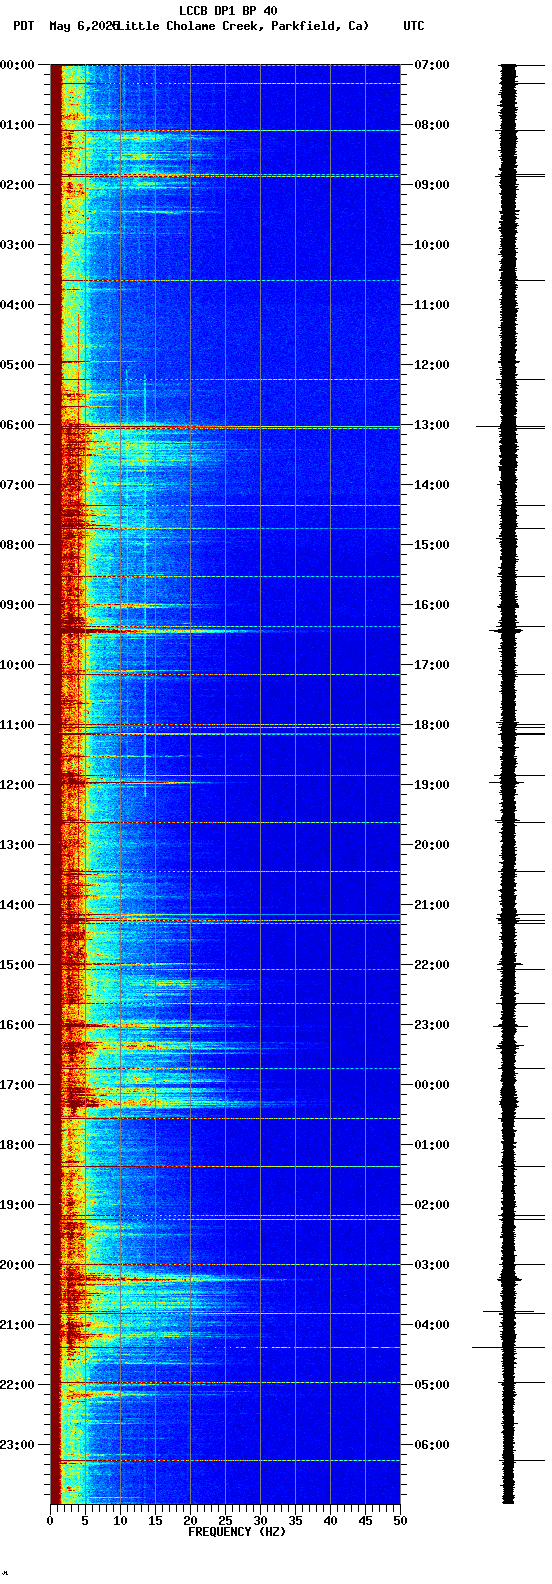Click the 00:00 PDT time label
This screenshot has height=1584, width=552.
pos(18,65)
